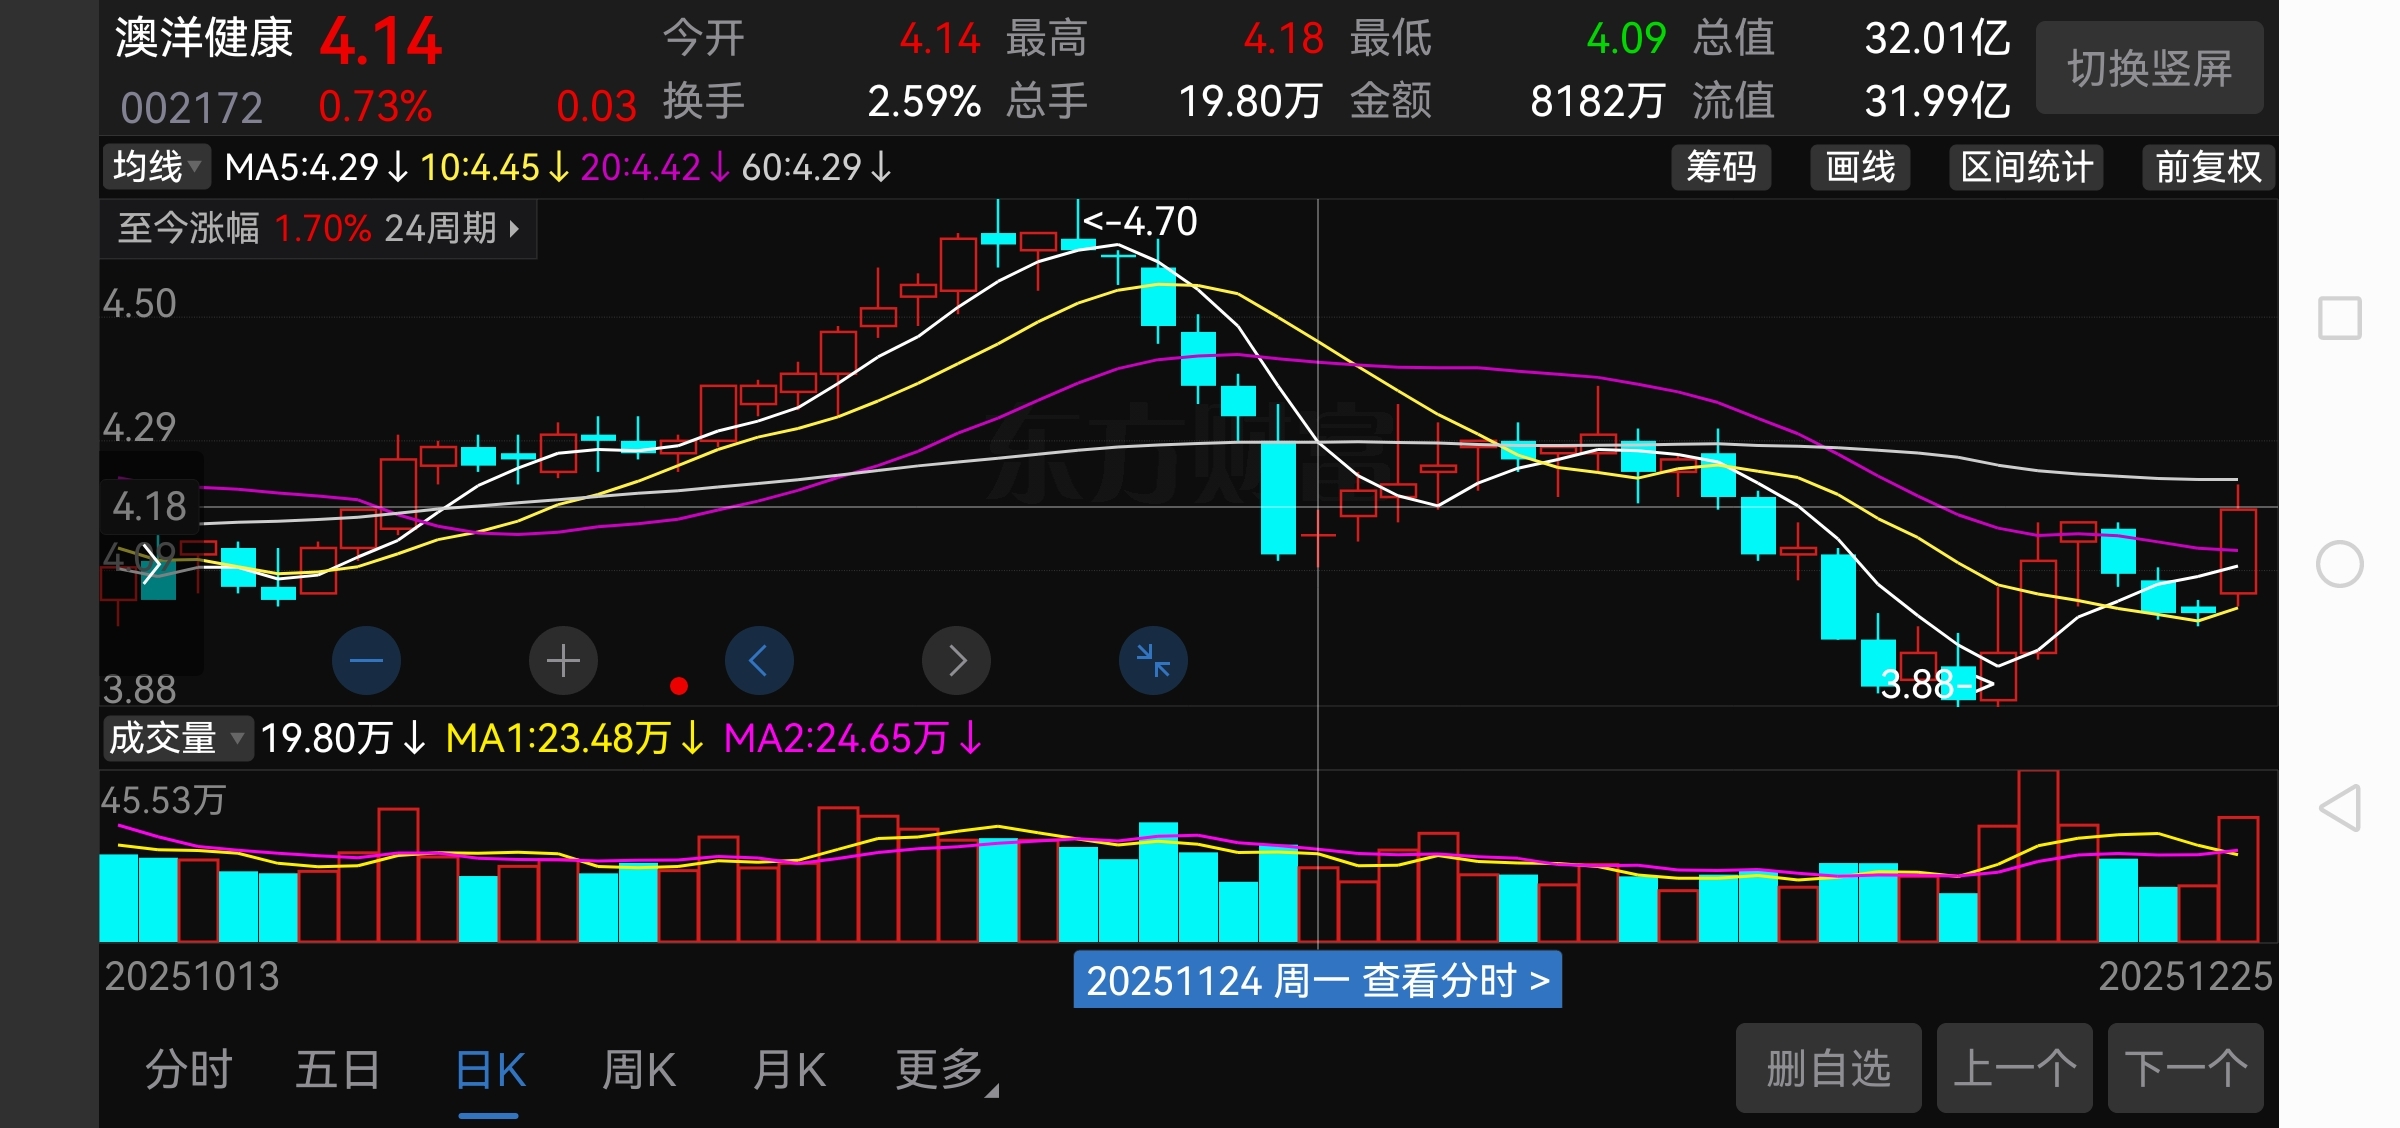Open the 均线 indicator dropdown
Image resolution: width=2400 pixels, height=1128 pixels.
157,167
